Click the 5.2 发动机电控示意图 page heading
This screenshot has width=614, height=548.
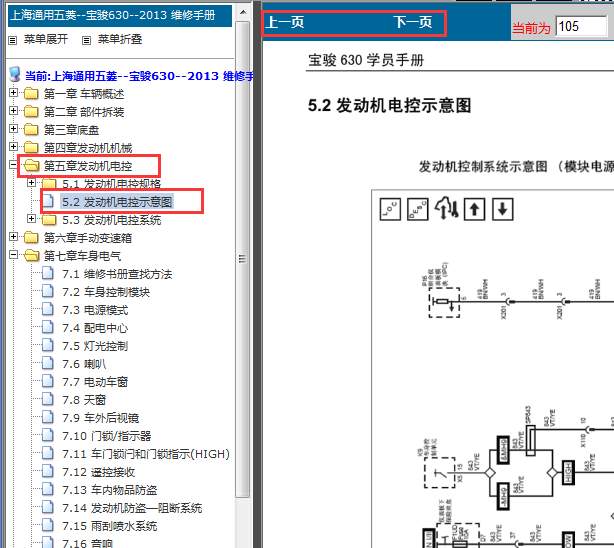click(x=390, y=105)
